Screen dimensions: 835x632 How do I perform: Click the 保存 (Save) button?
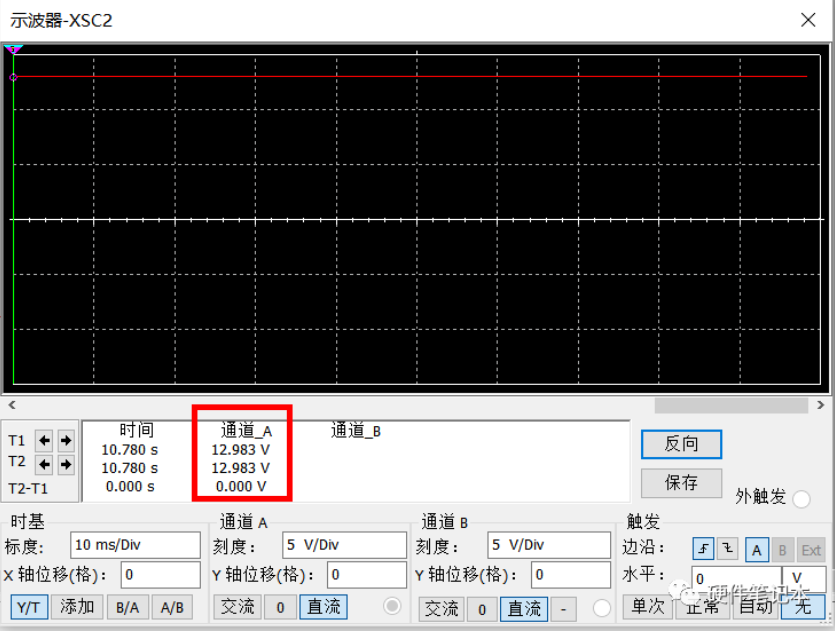tap(681, 482)
